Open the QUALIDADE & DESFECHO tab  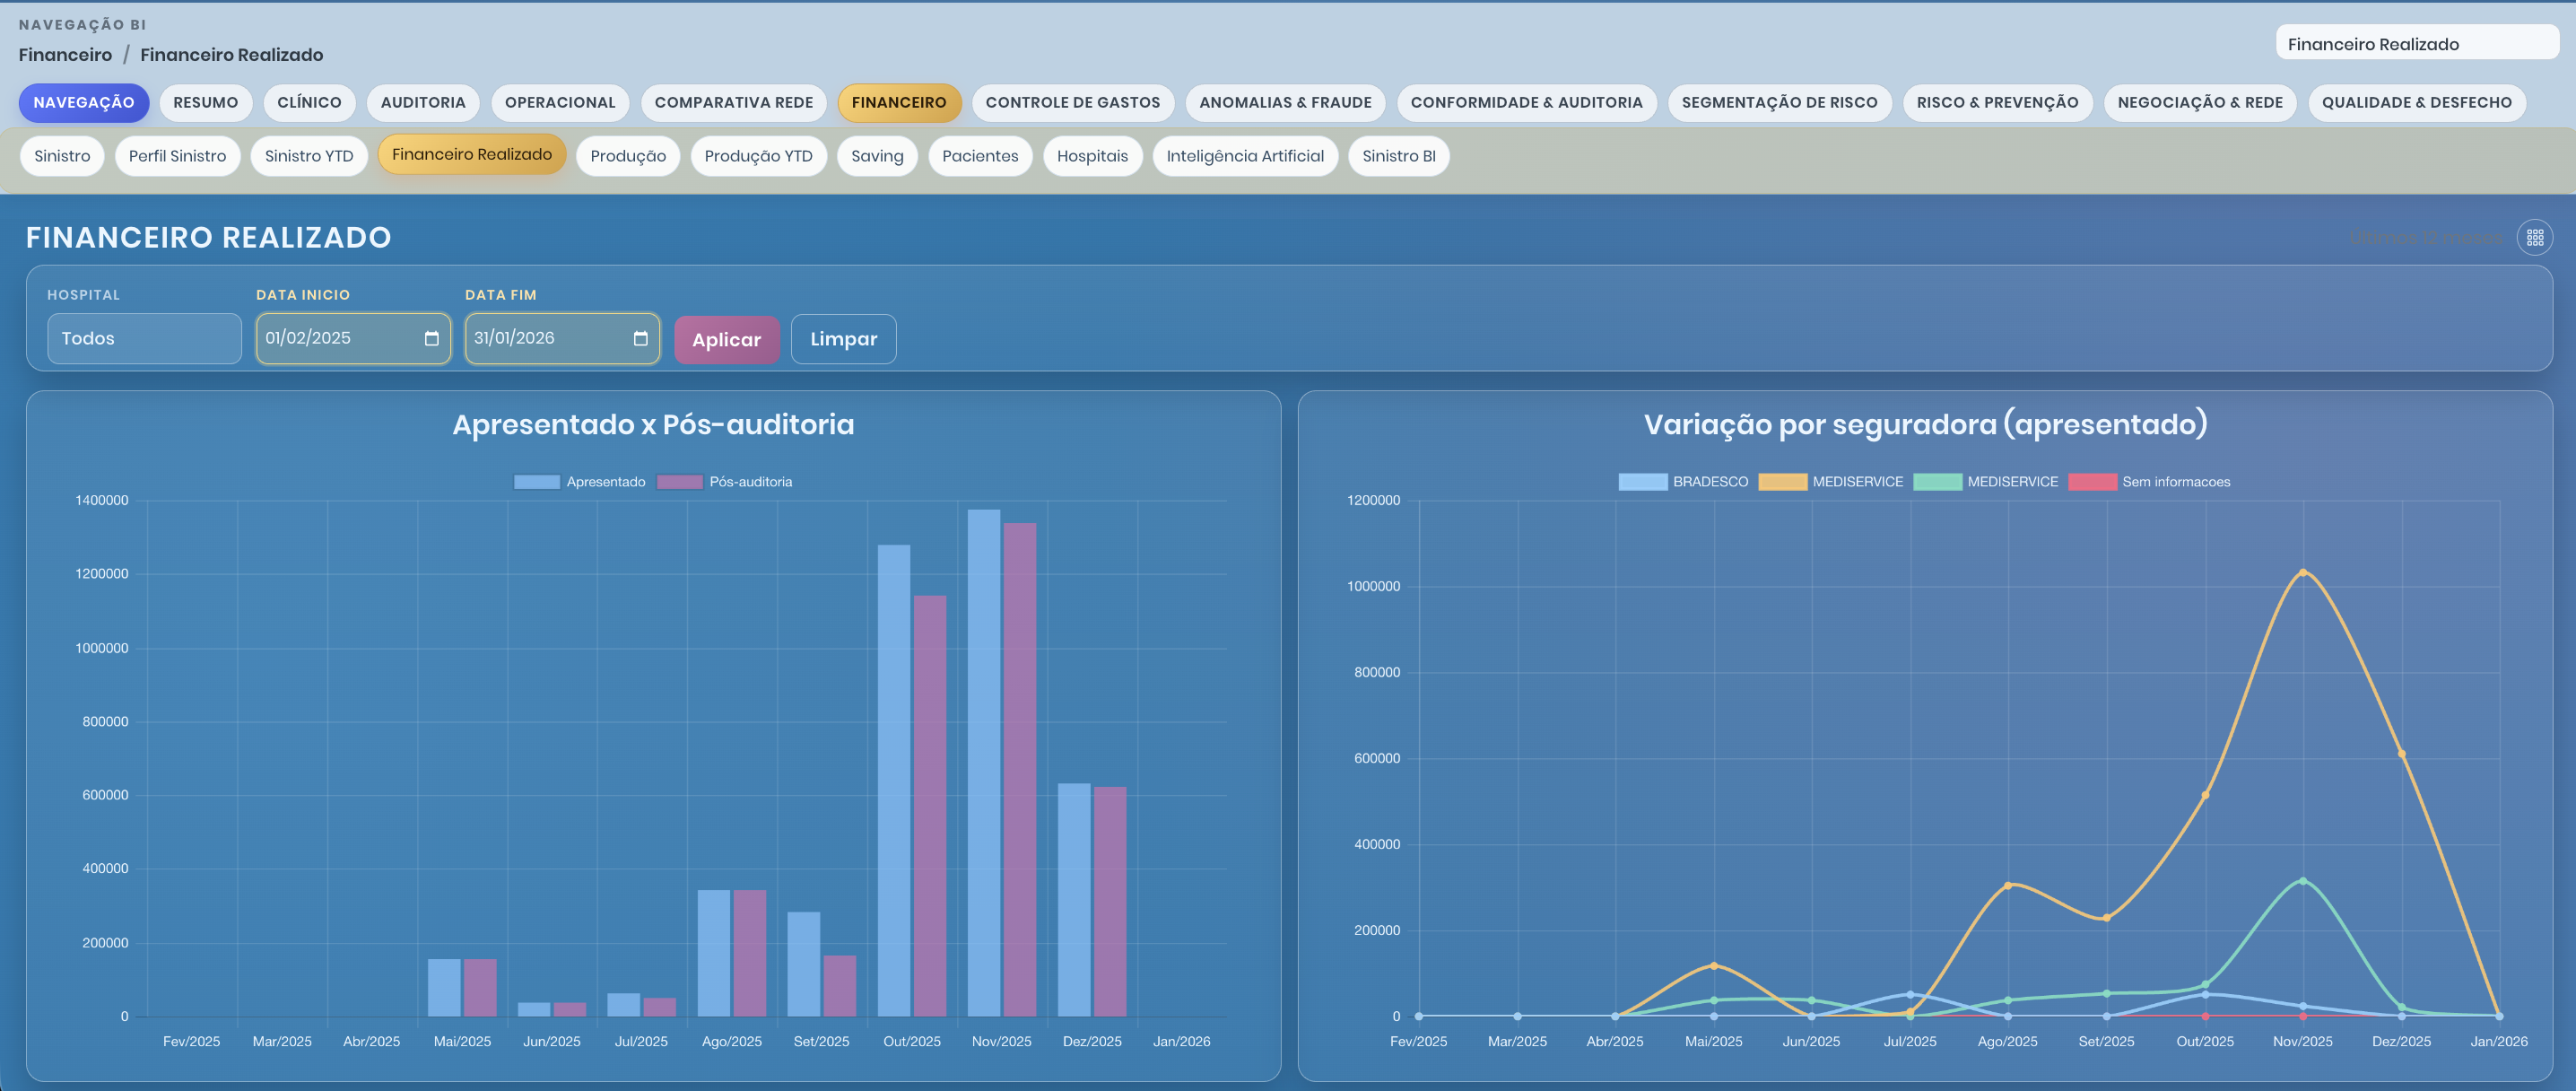point(2418,102)
